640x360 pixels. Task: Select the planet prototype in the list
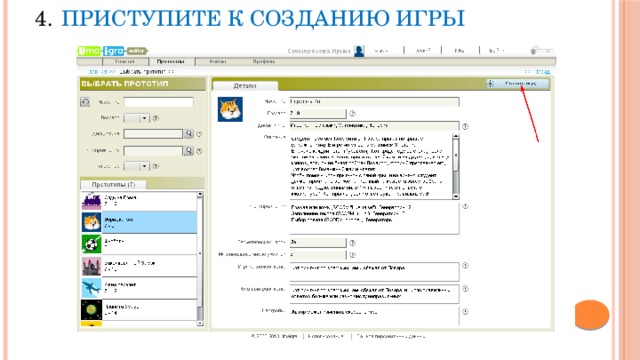click(x=139, y=310)
